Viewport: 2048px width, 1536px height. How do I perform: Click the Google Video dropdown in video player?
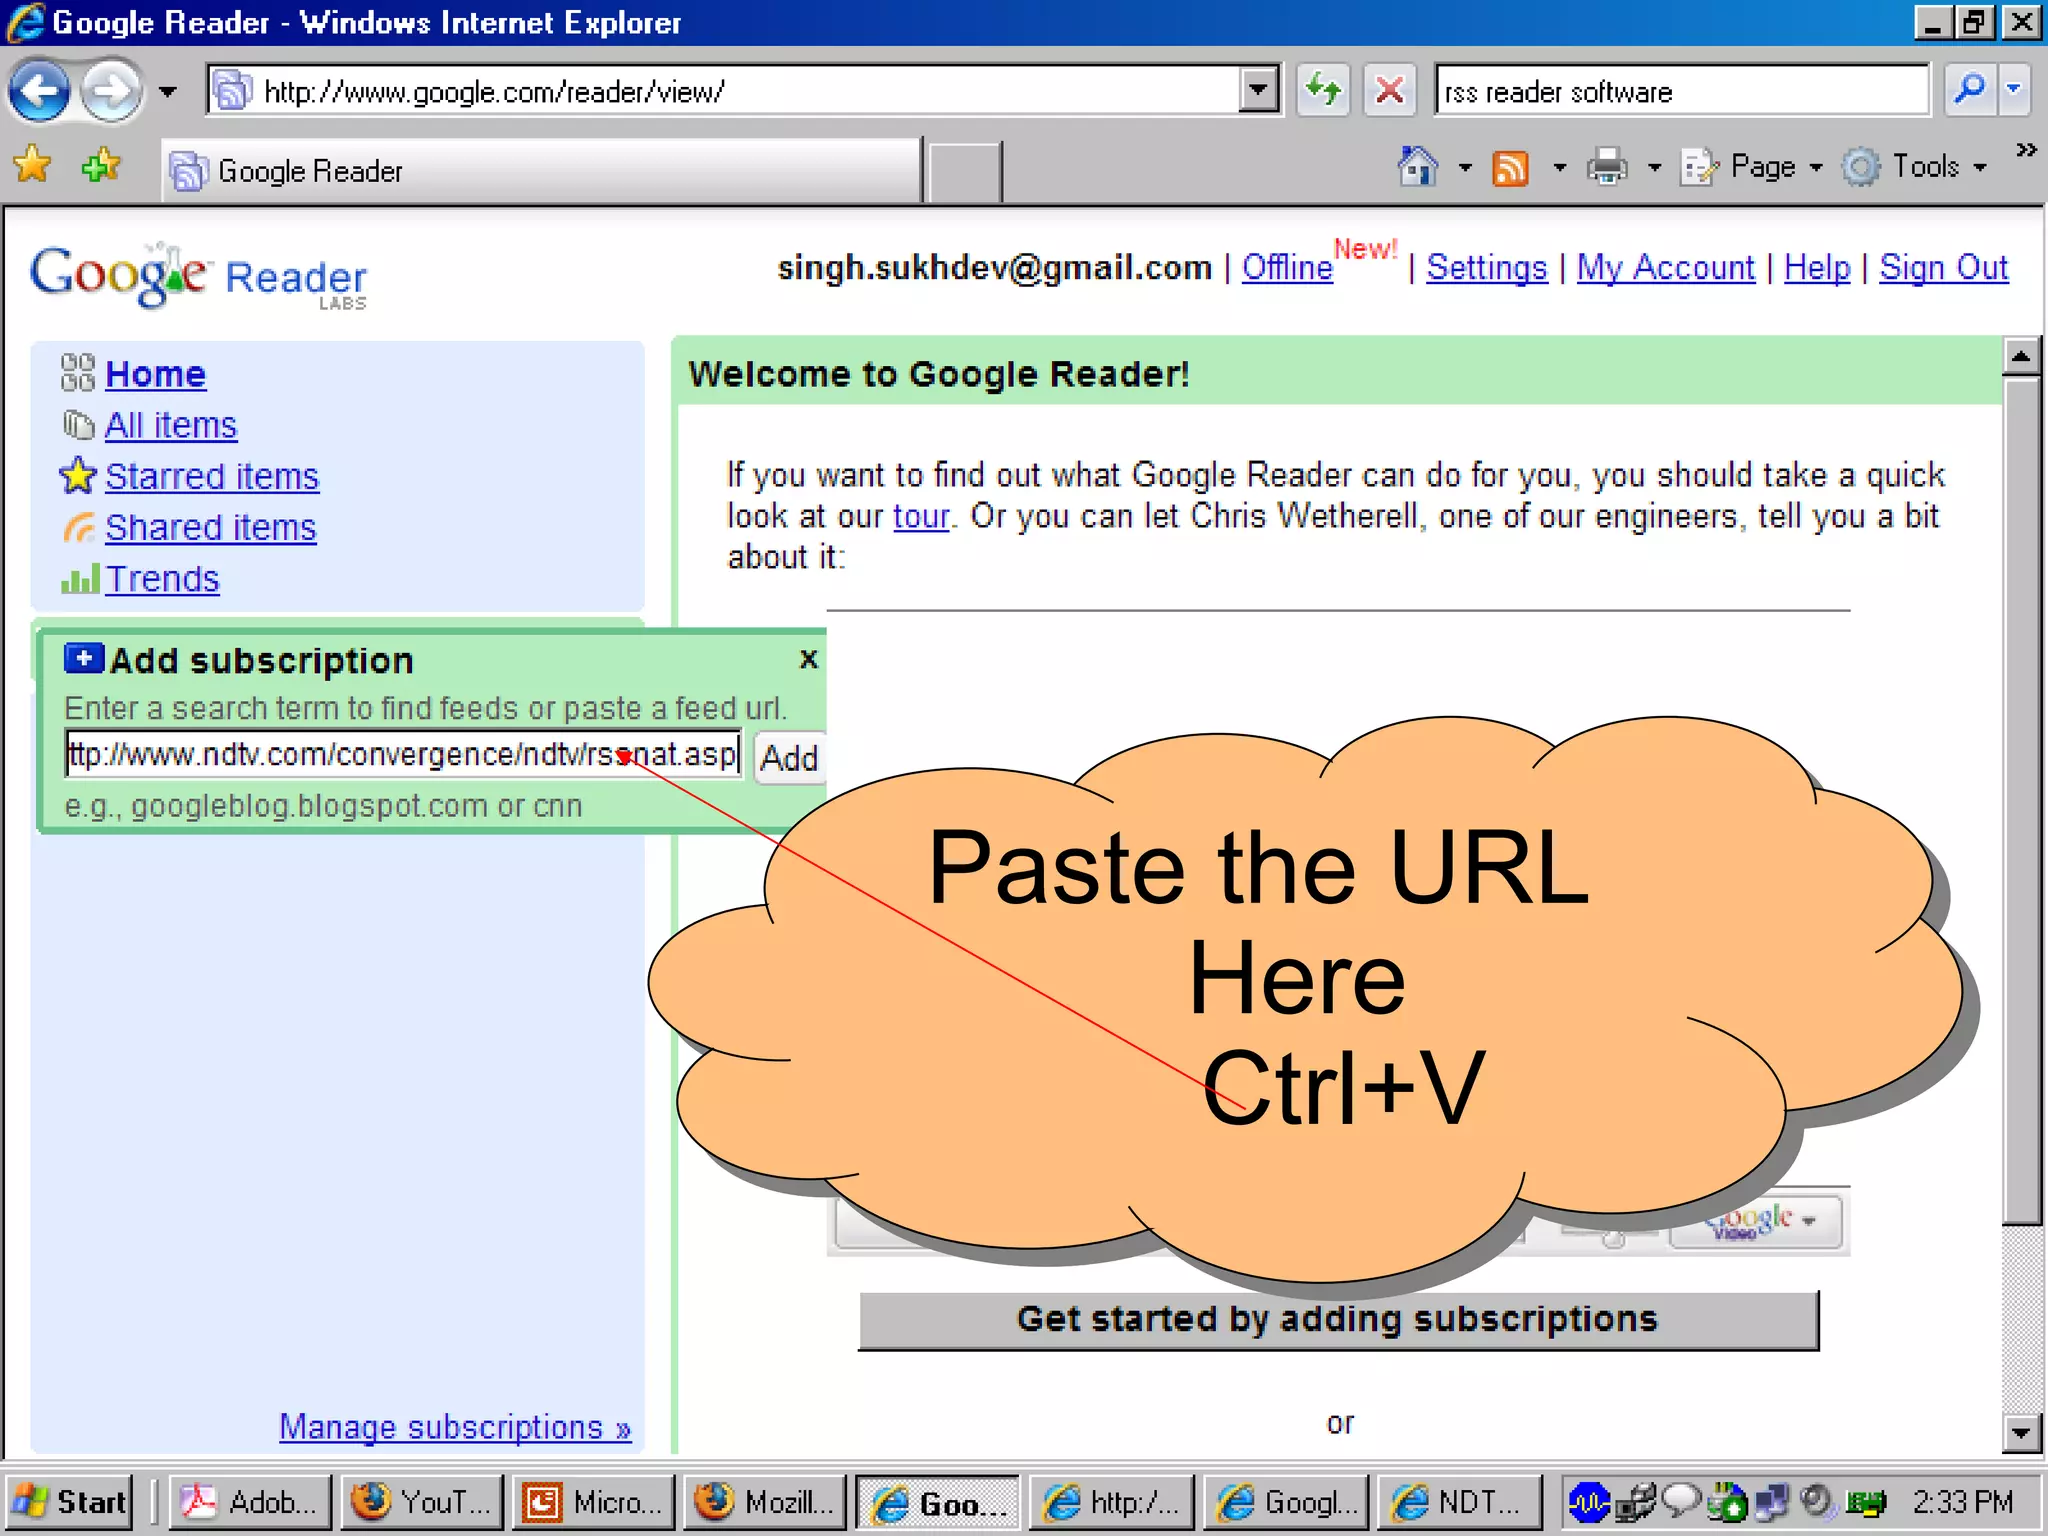pos(1757,1222)
